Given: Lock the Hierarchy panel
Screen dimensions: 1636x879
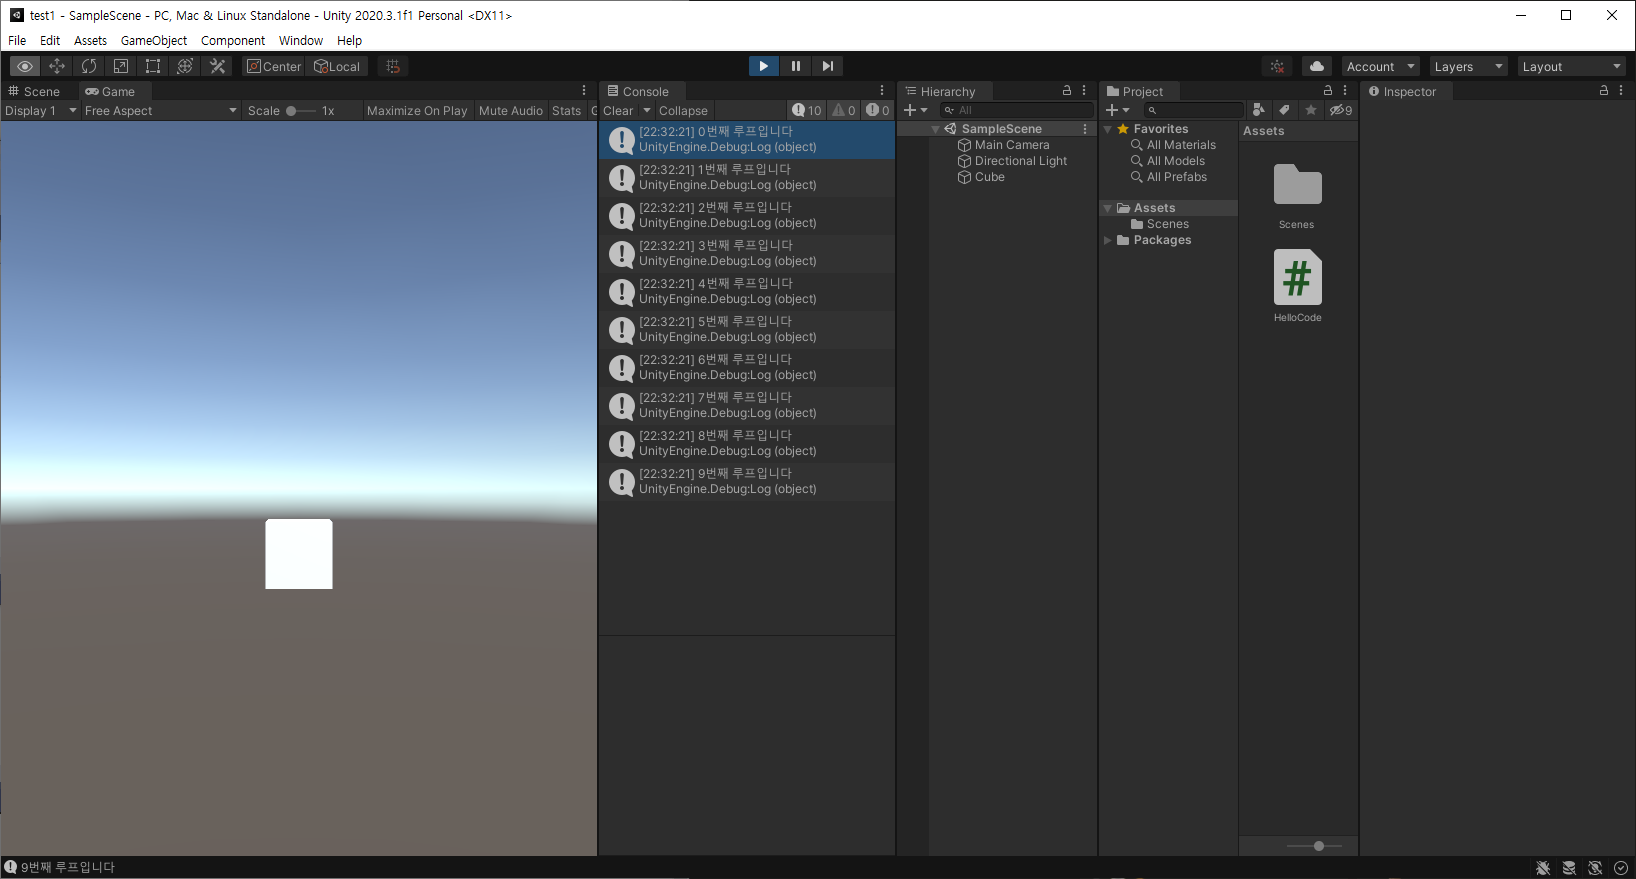Looking at the screenshot, I should click(1067, 90).
